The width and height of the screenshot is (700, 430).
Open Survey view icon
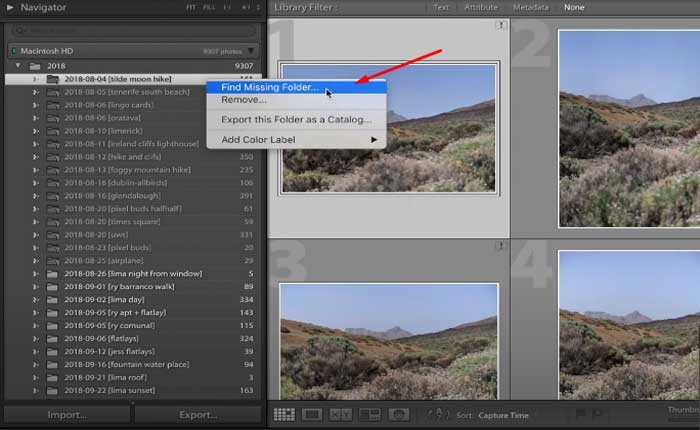pyautogui.click(x=370, y=415)
